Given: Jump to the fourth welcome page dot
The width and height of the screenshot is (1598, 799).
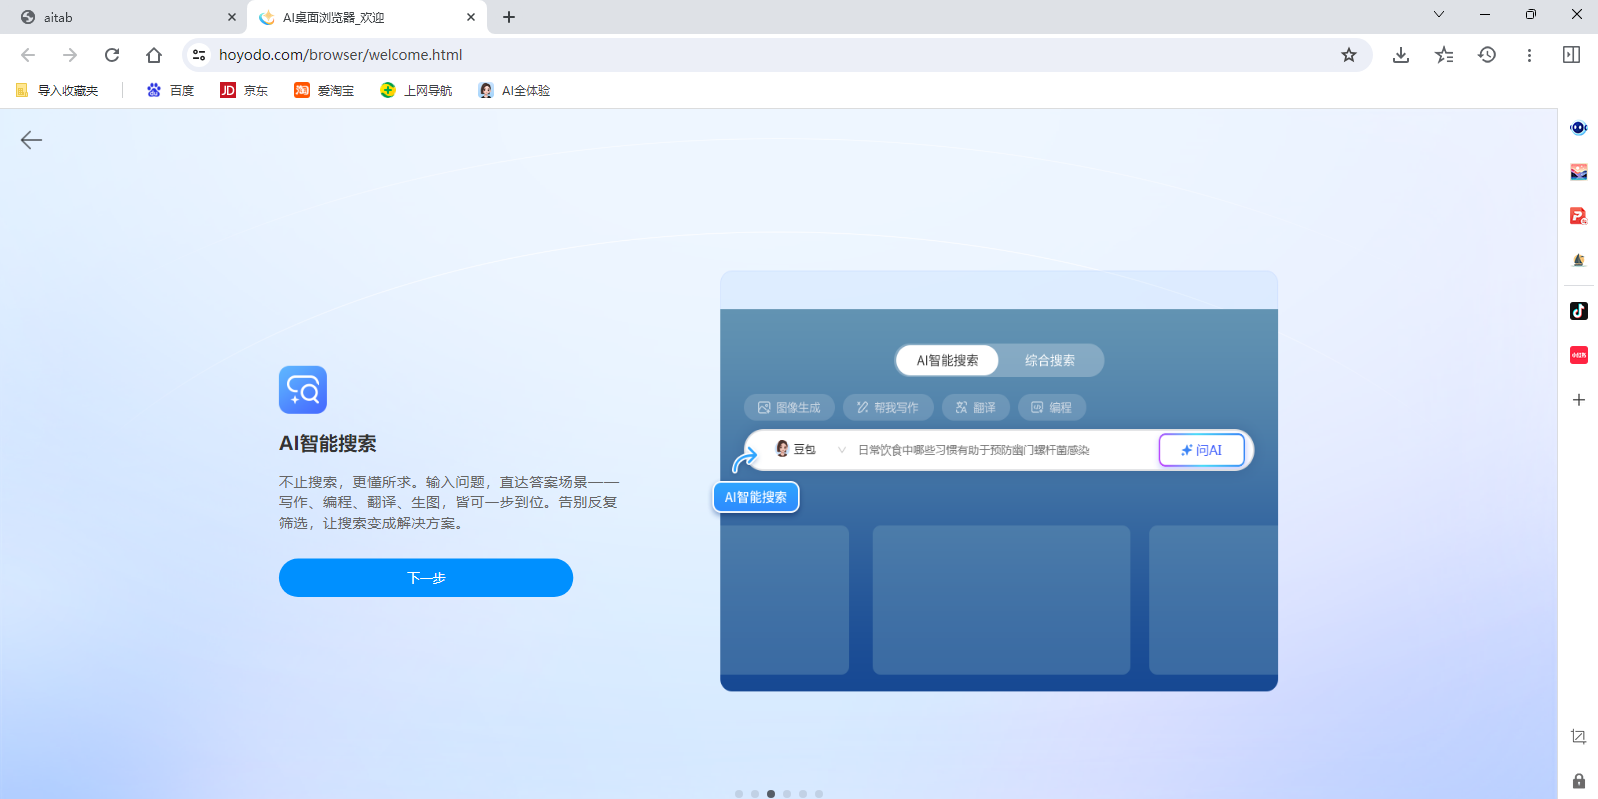Looking at the screenshot, I should tap(787, 794).
